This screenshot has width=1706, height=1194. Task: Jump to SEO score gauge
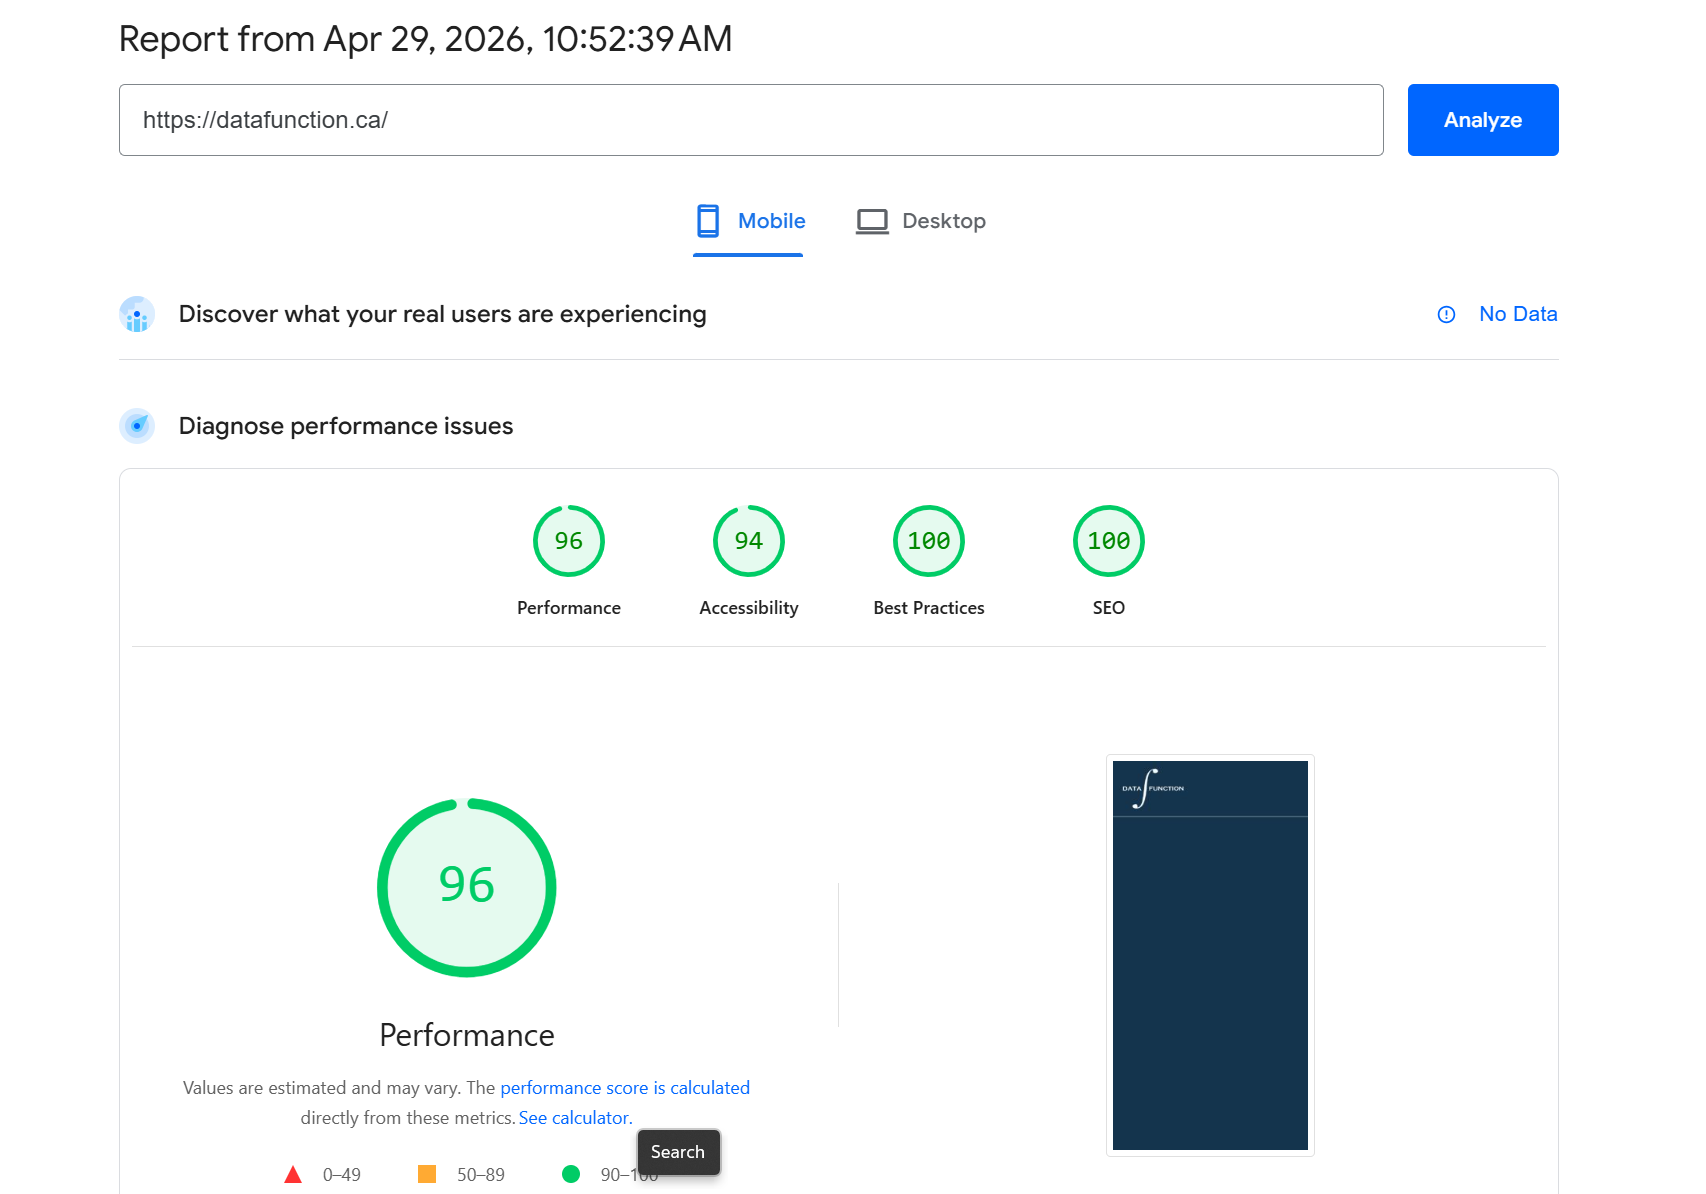pyautogui.click(x=1108, y=541)
